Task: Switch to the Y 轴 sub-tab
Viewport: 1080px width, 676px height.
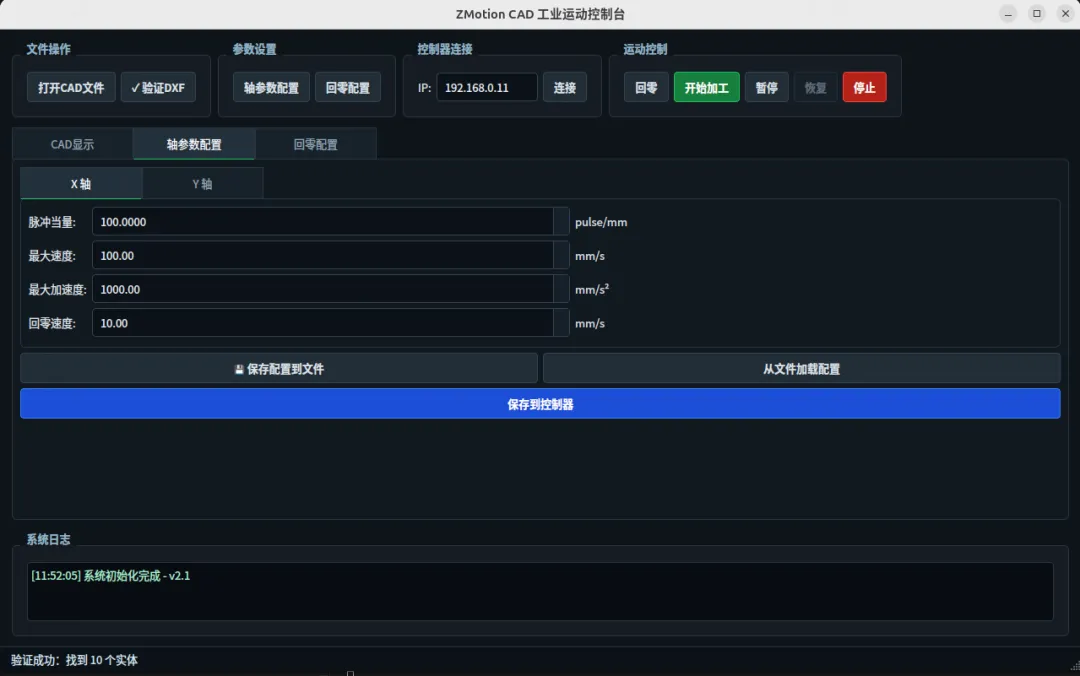Action: [x=202, y=183]
